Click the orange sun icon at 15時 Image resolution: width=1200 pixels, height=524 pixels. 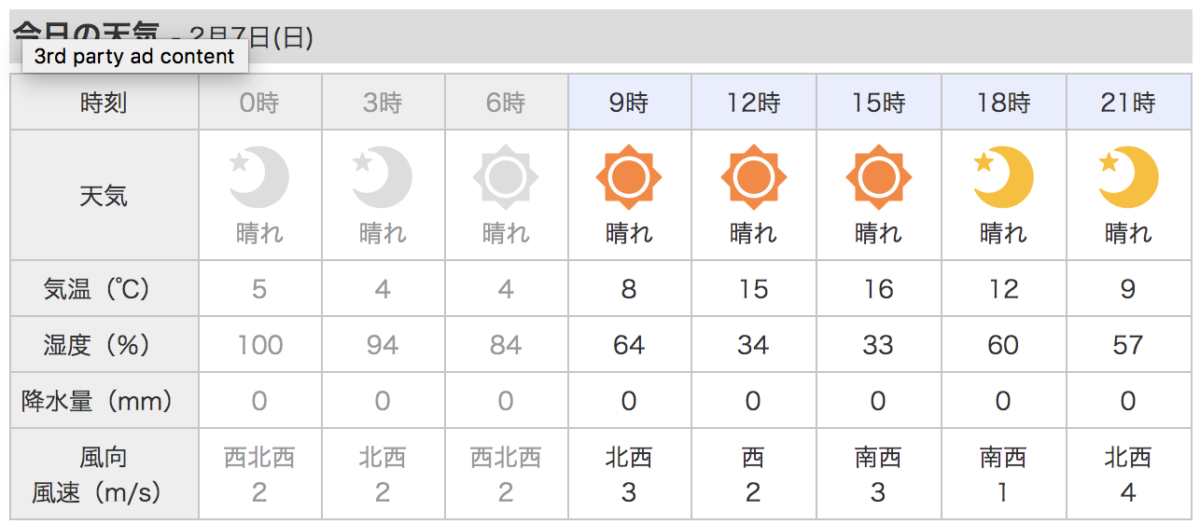click(878, 178)
